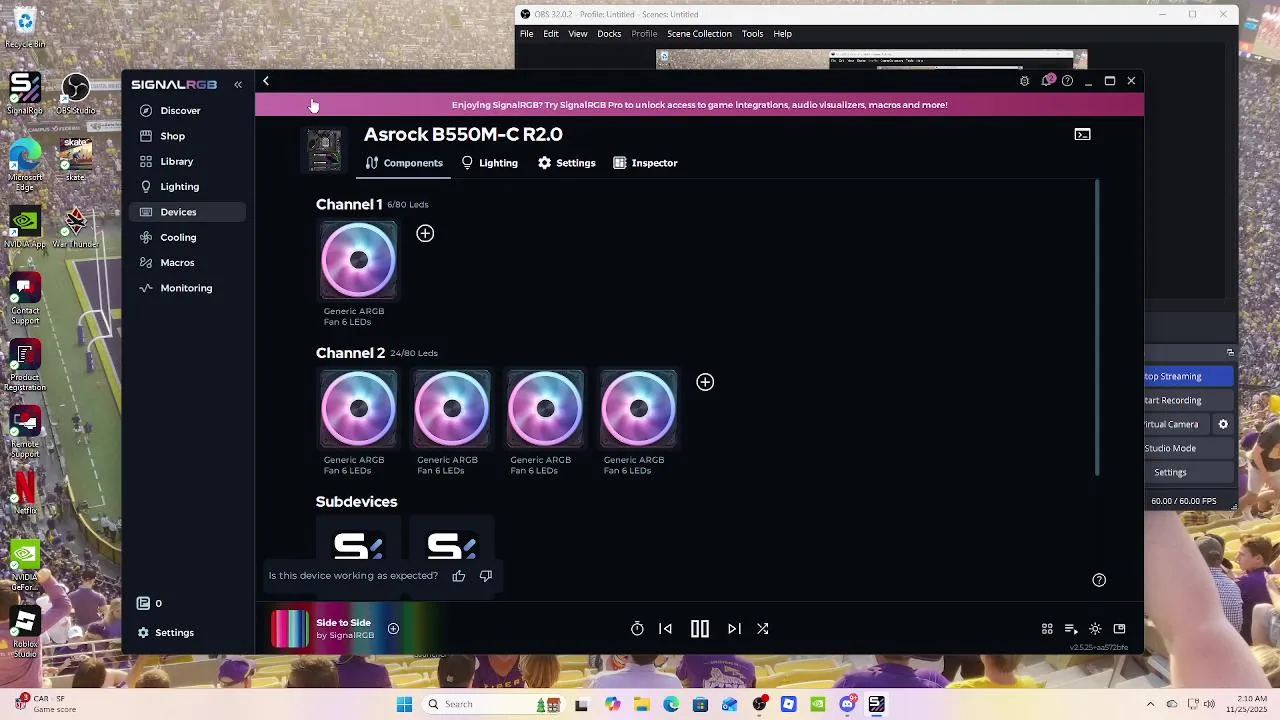The image size is (1280, 720).
Task: Click the Asrock motherboard device image
Action: coord(324,150)
